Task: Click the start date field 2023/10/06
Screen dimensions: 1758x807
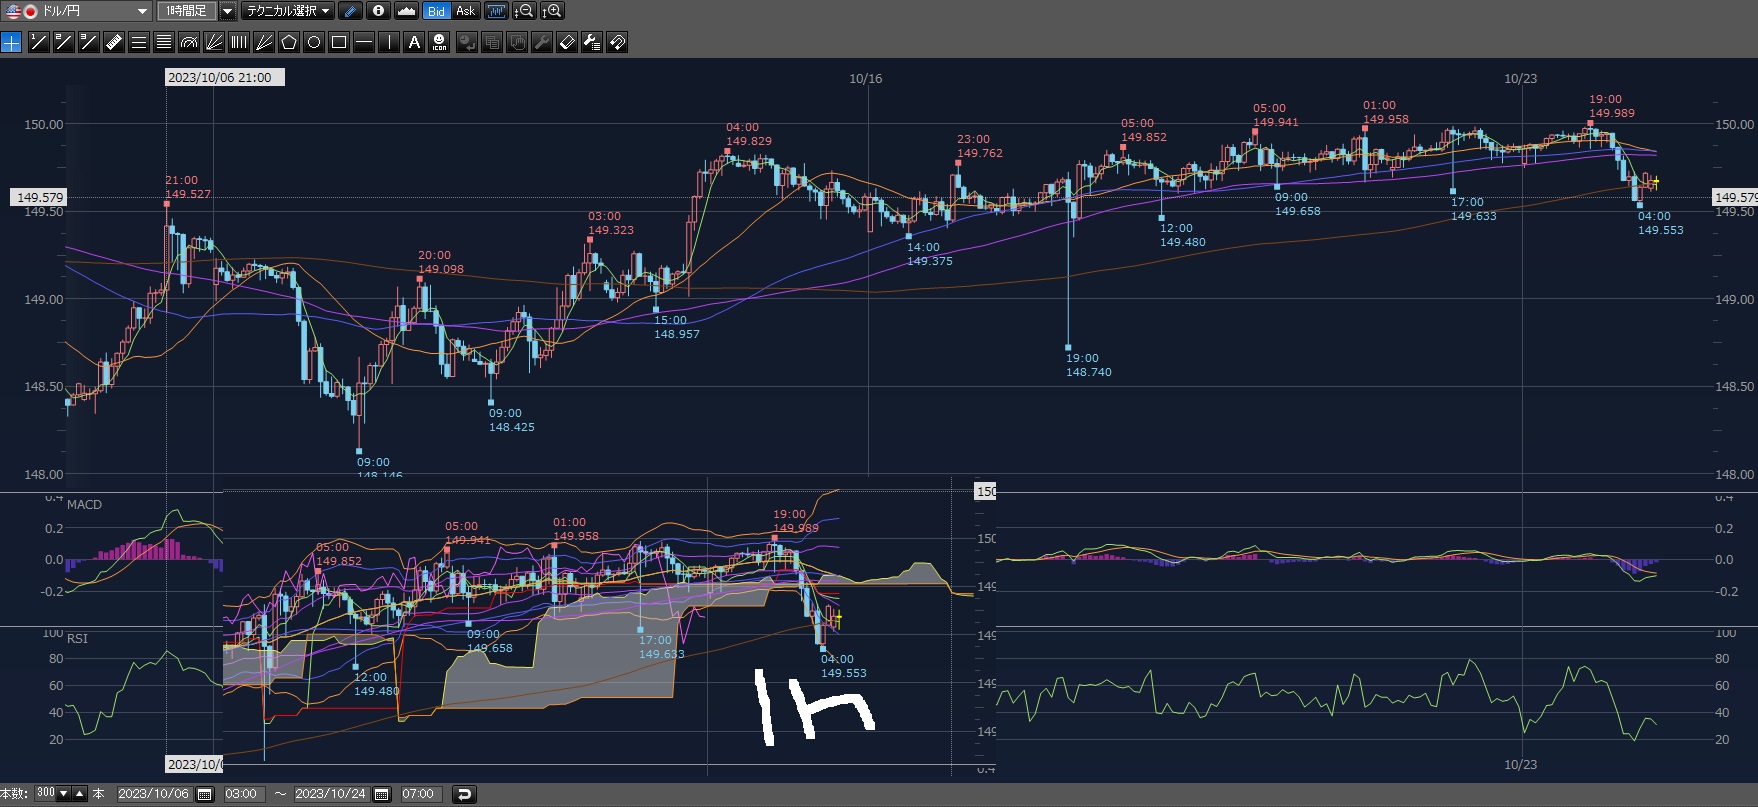Action: click(x=153, y=794)
